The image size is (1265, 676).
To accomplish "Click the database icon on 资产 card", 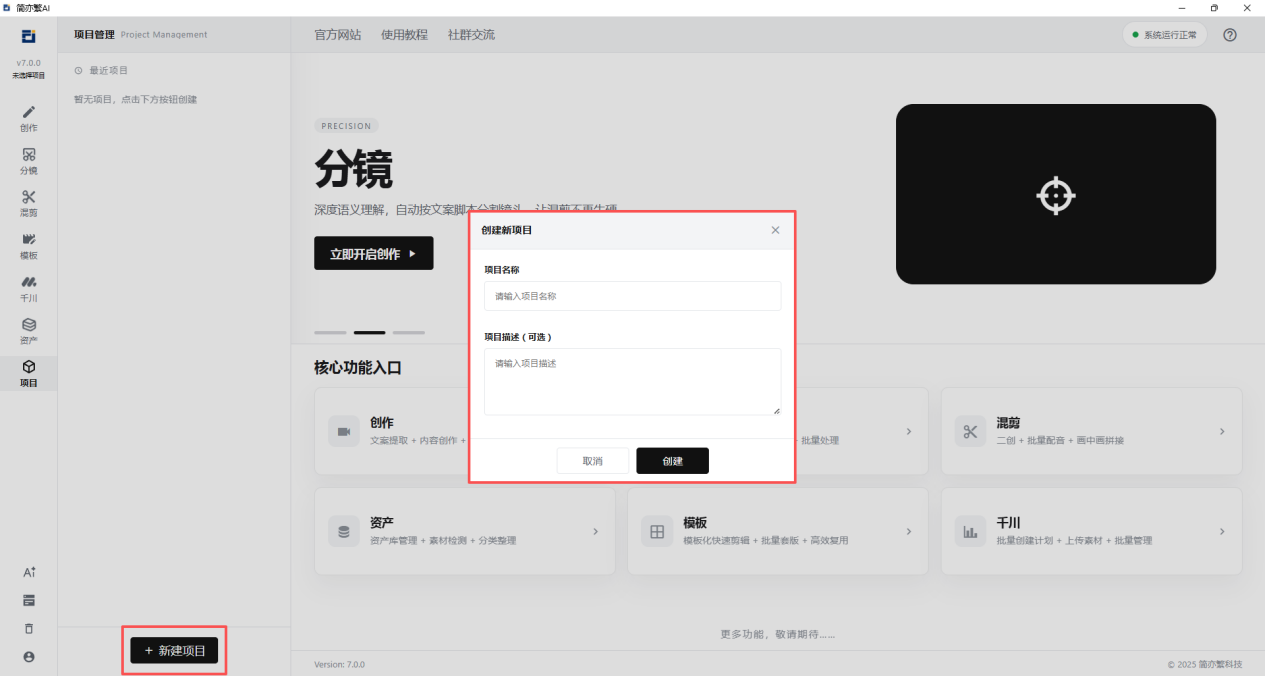I will [x=344, y=531].
